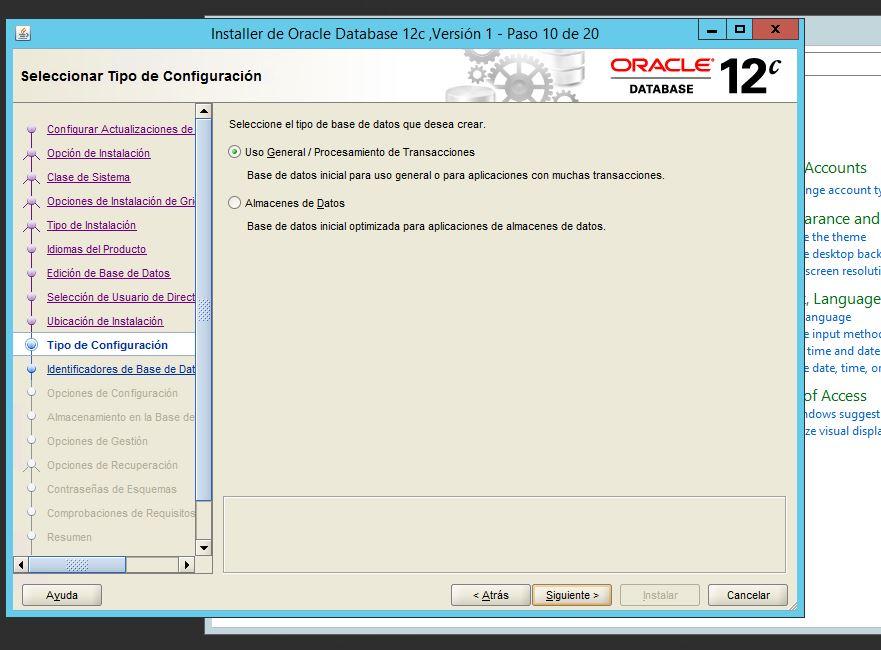Screen dimensions: 881x650
Task: Go back with the Atrás button
Action: pos(491,595)
